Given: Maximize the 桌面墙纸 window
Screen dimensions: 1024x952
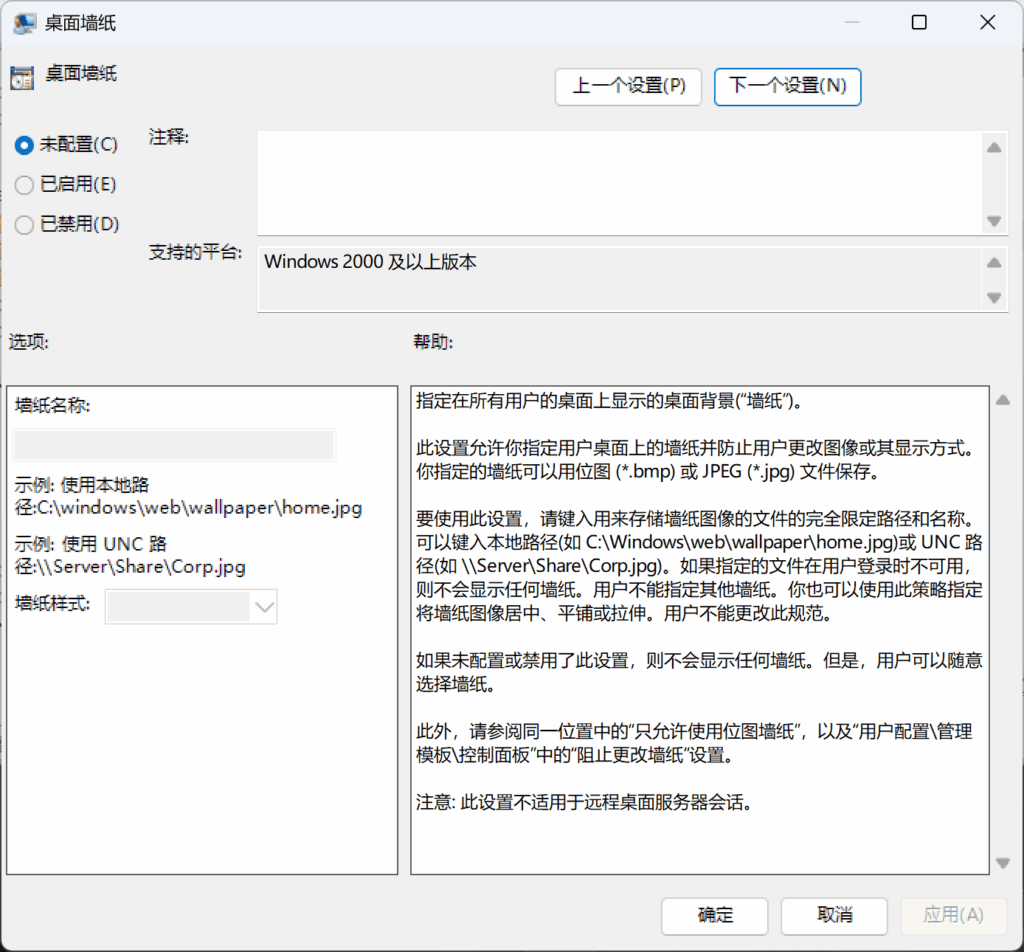Looking at the screenshot, I should click(919, 23).
